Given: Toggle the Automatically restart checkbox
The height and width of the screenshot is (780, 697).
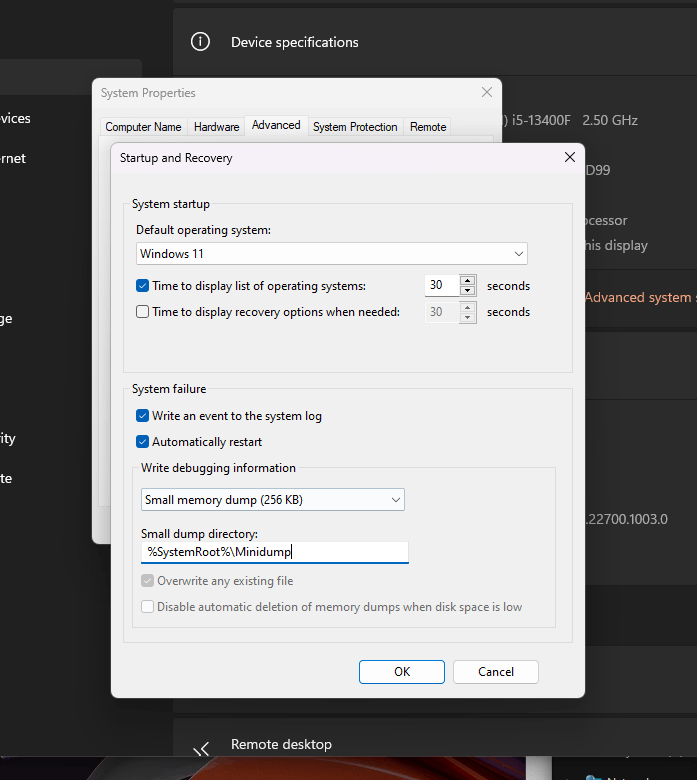Looking at the screenshot, I should click(x=142, y=442).
